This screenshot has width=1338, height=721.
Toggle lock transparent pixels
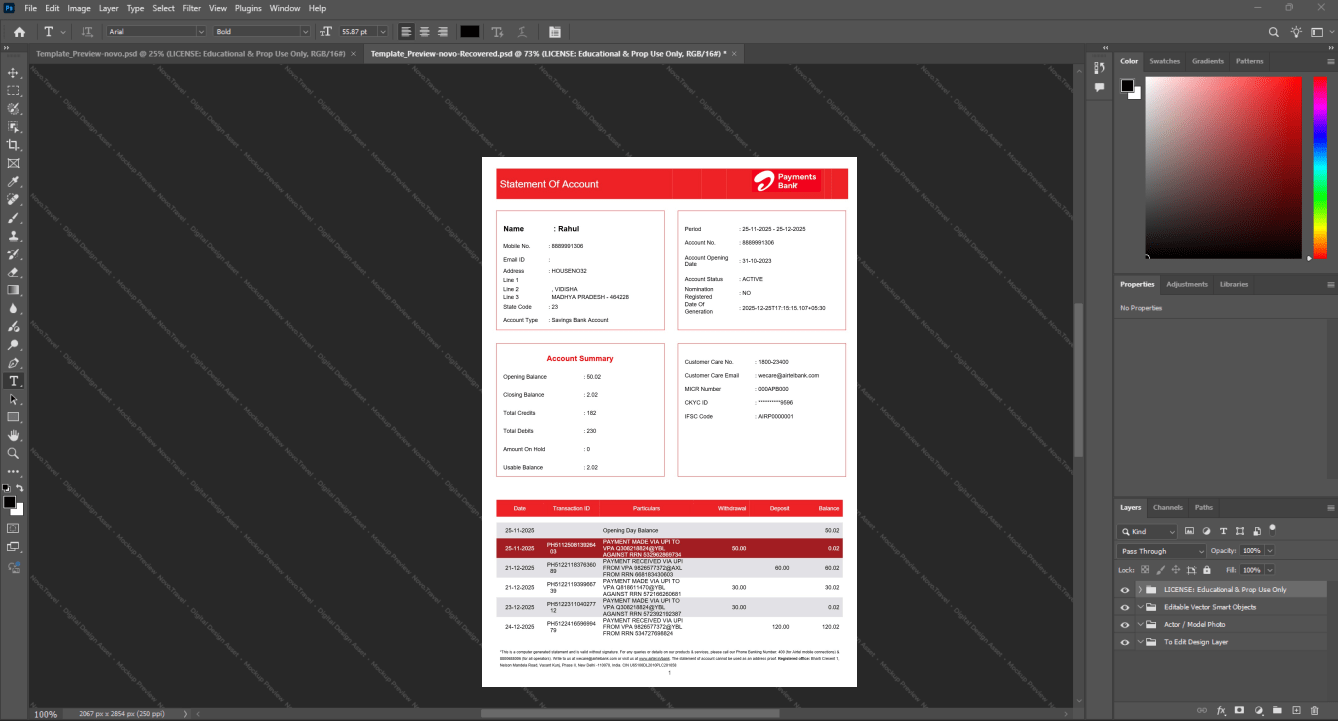[x=1146, y=569]
